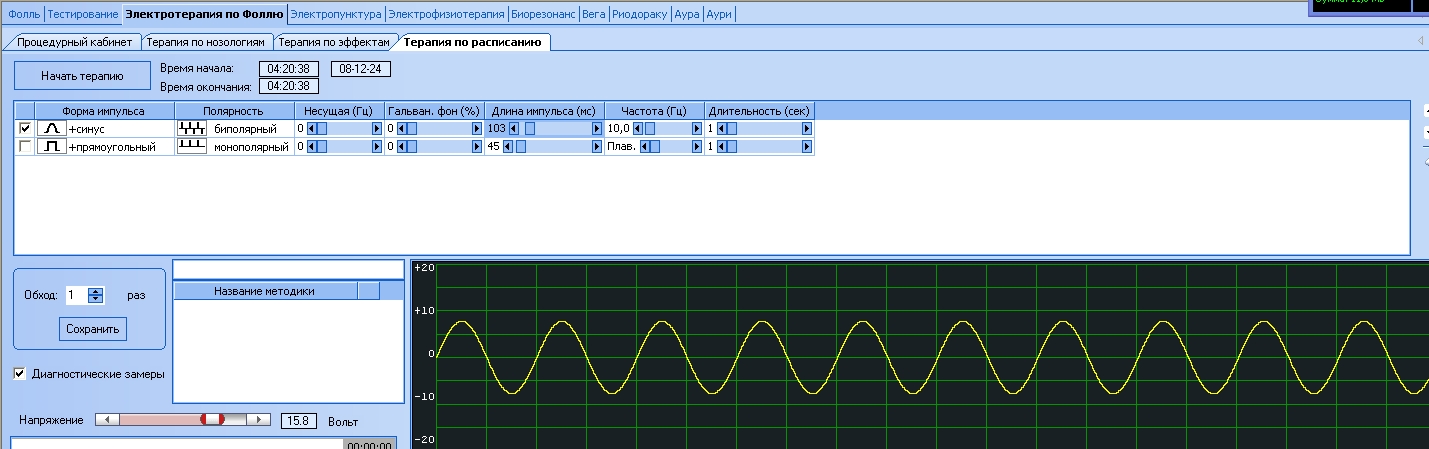Screen dimensions: 1429x449
Task: Click the Частота (Гц) column header
Action: point(655,110)
